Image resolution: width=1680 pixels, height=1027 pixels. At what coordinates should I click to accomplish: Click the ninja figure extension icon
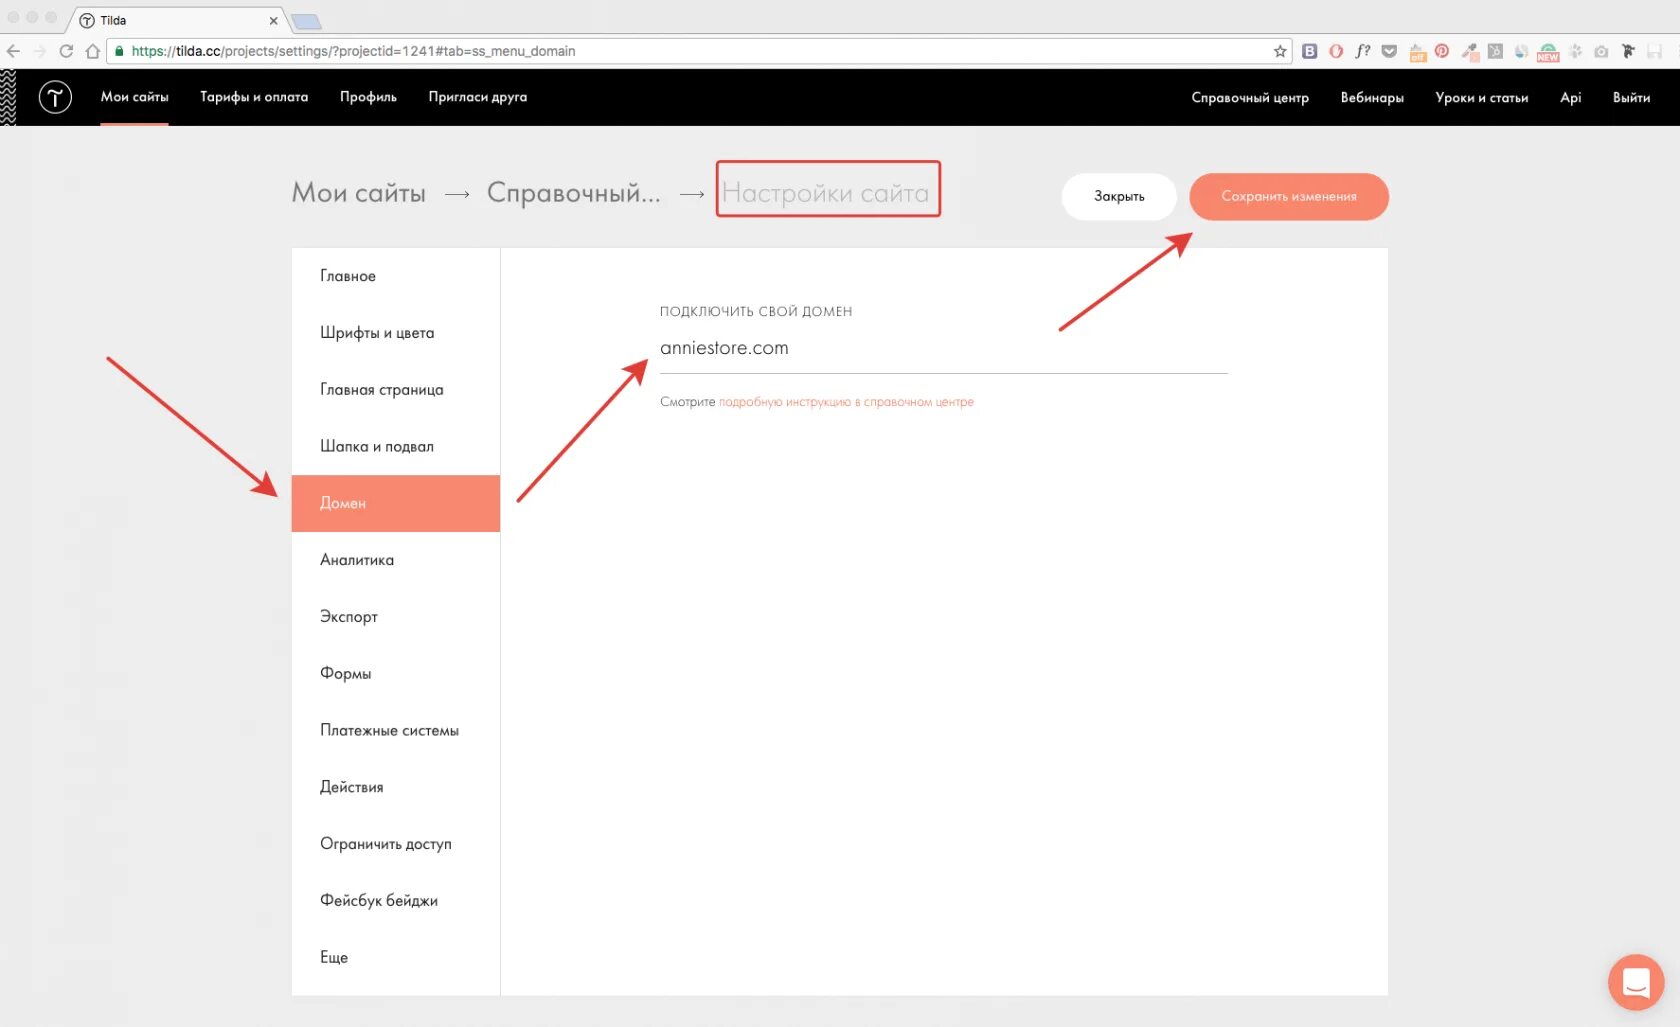(1628, 51)
